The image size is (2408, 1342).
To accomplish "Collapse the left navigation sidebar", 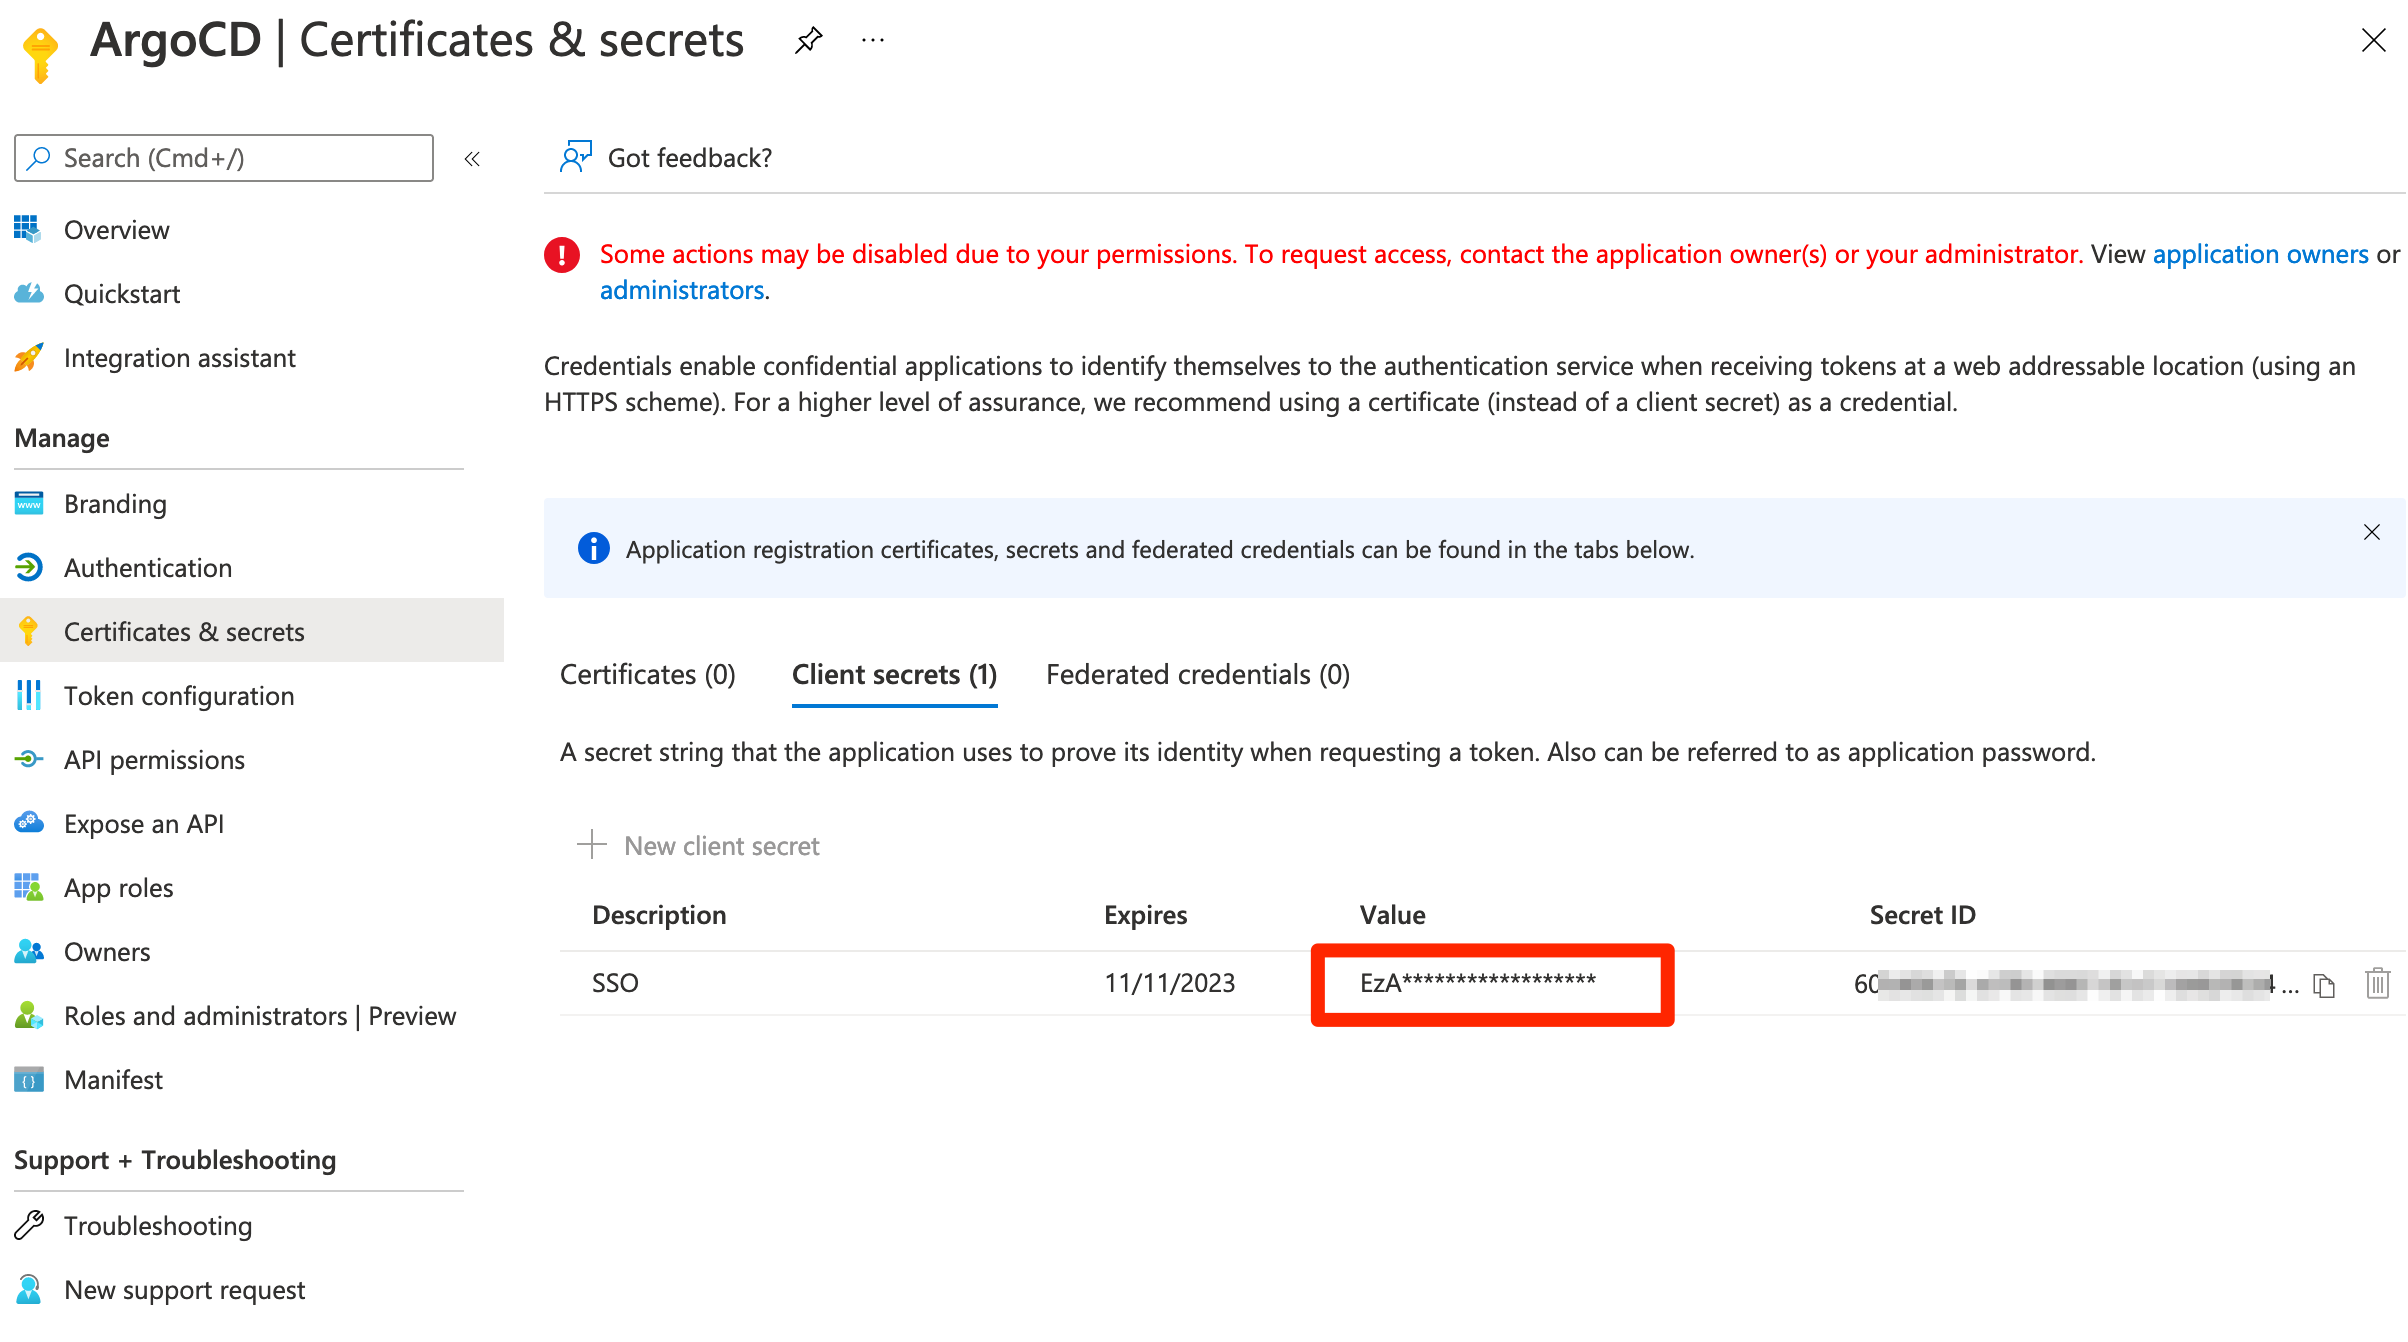I will 472,159.
